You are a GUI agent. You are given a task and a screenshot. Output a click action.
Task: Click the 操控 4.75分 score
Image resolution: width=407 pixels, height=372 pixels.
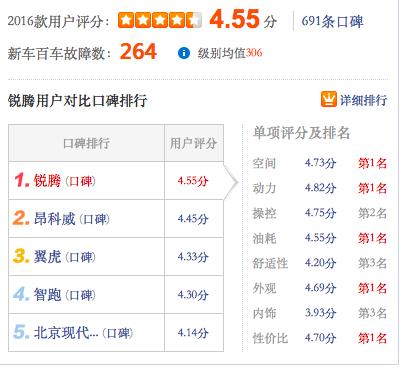click(x=320, y=213)
